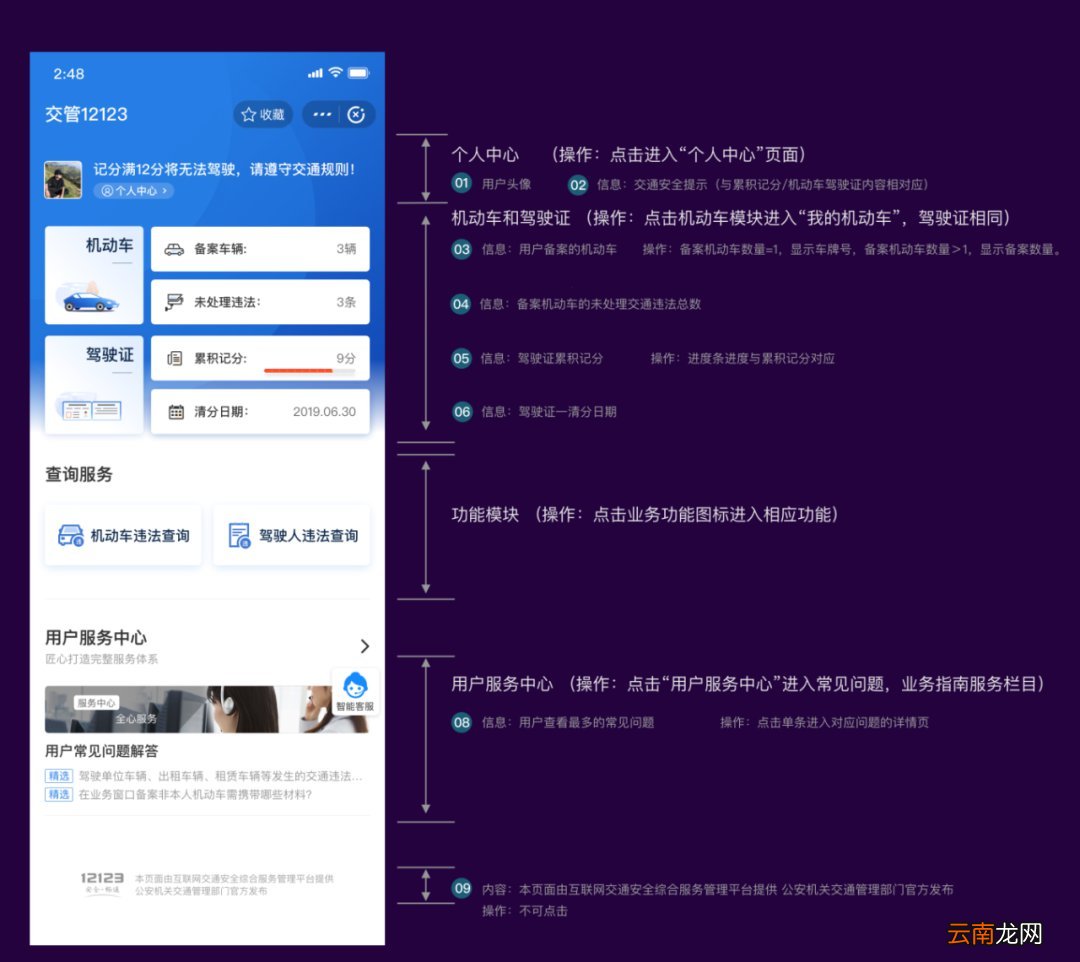
Task: Click the calendar icon beside 清分日期
Action: click(x=172, y=411)
